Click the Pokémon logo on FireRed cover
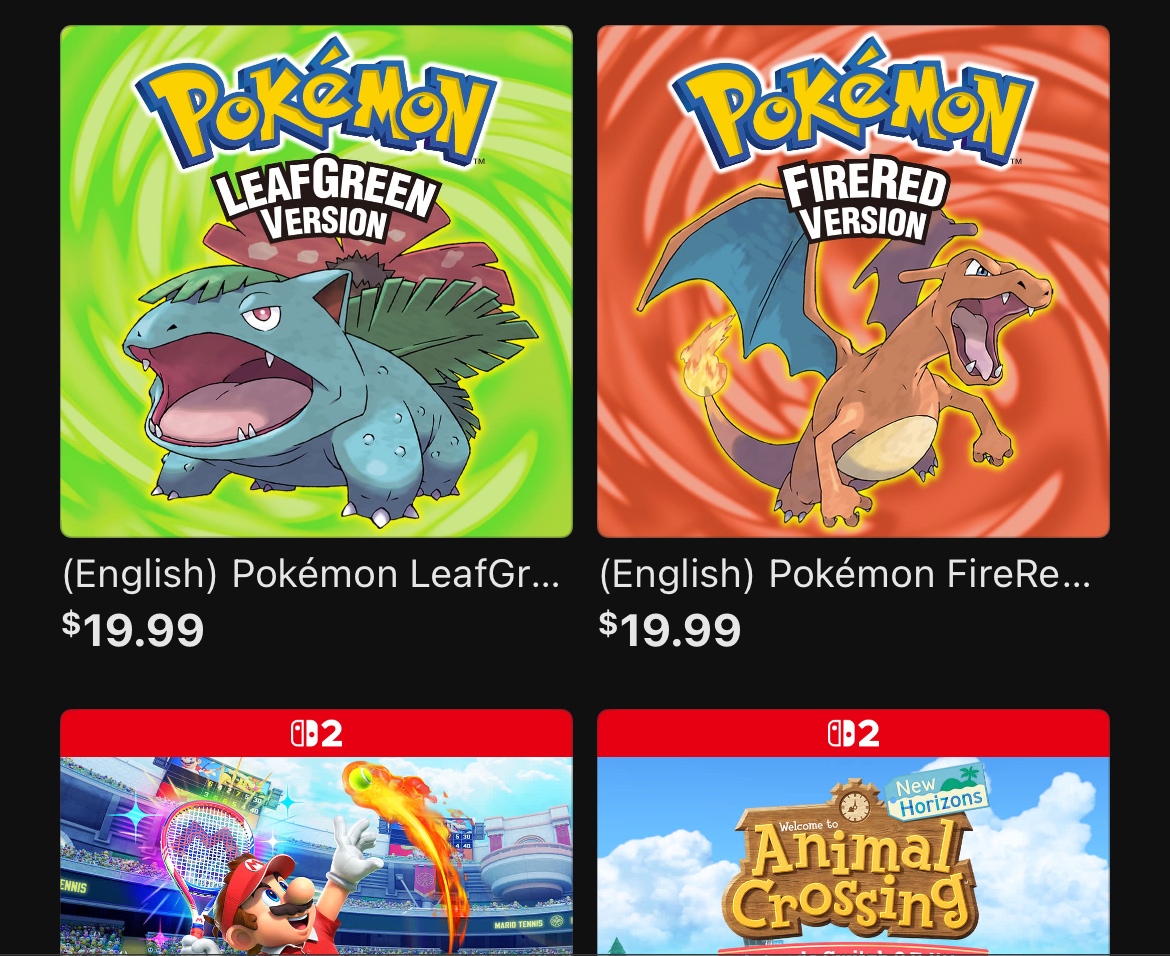1170x956 pixels. 853,102
